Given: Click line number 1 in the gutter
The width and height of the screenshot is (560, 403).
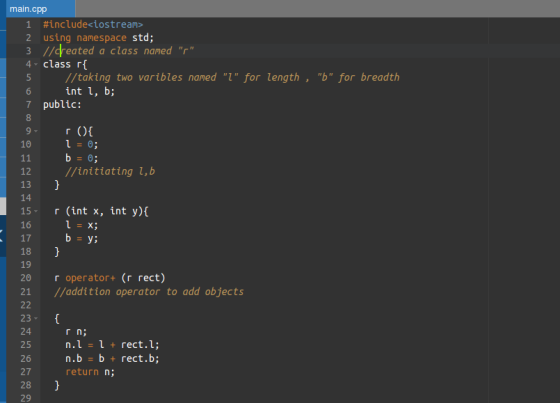Looking at the screenshot, I should [28, 25].
